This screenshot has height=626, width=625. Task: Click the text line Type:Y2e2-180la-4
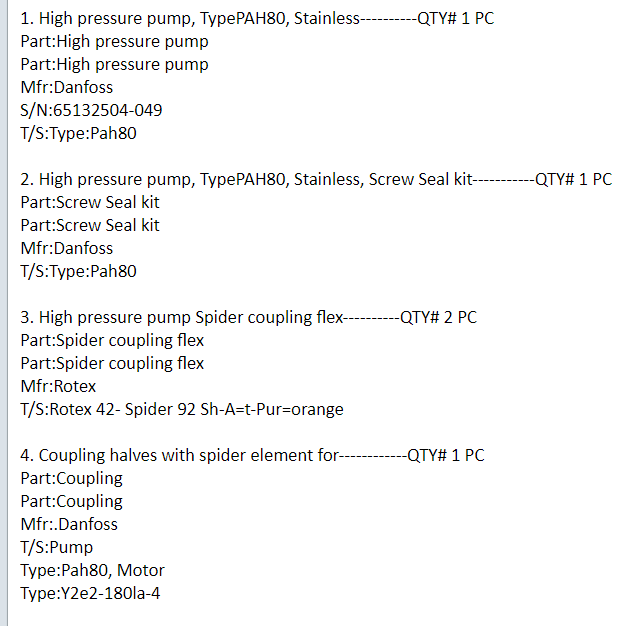[92, 593]
